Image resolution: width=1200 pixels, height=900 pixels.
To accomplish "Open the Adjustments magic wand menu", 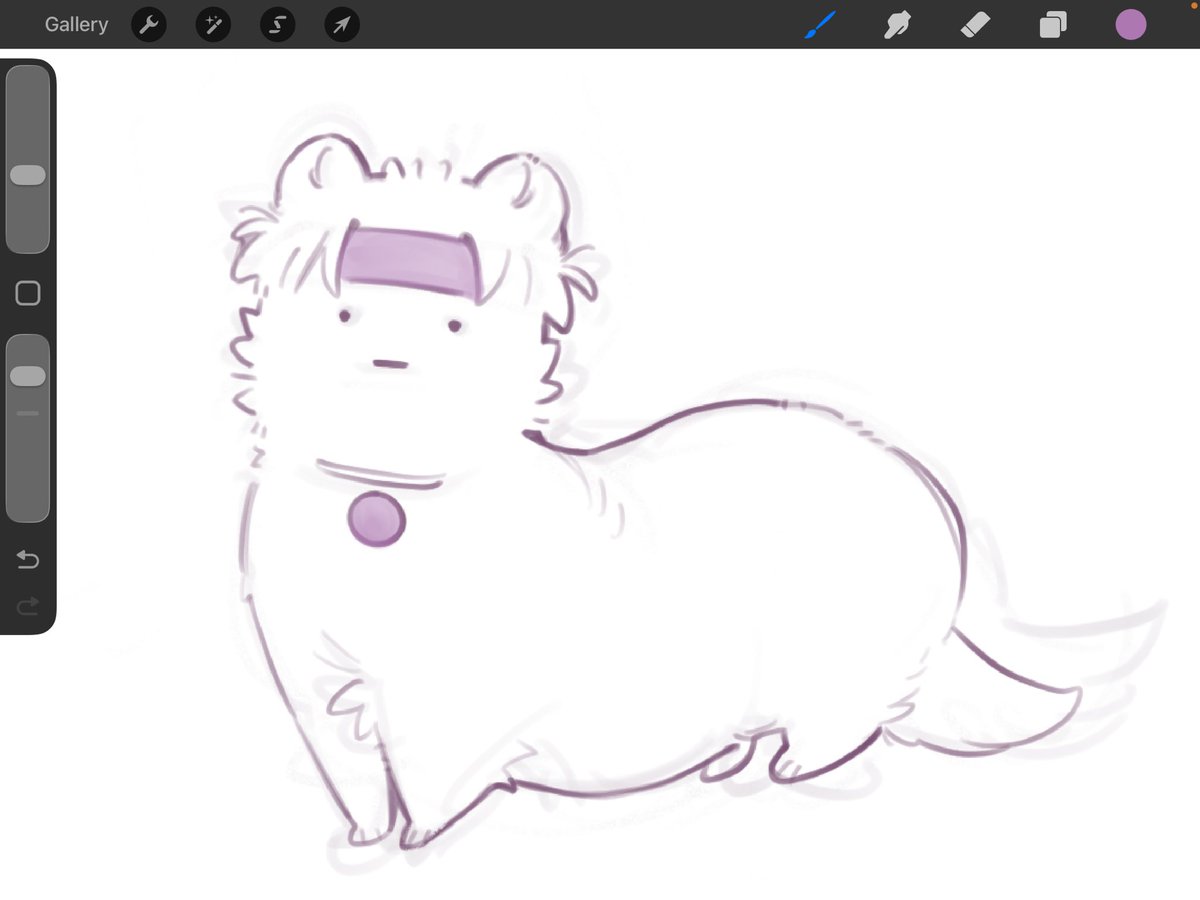I will coord(213,25).
